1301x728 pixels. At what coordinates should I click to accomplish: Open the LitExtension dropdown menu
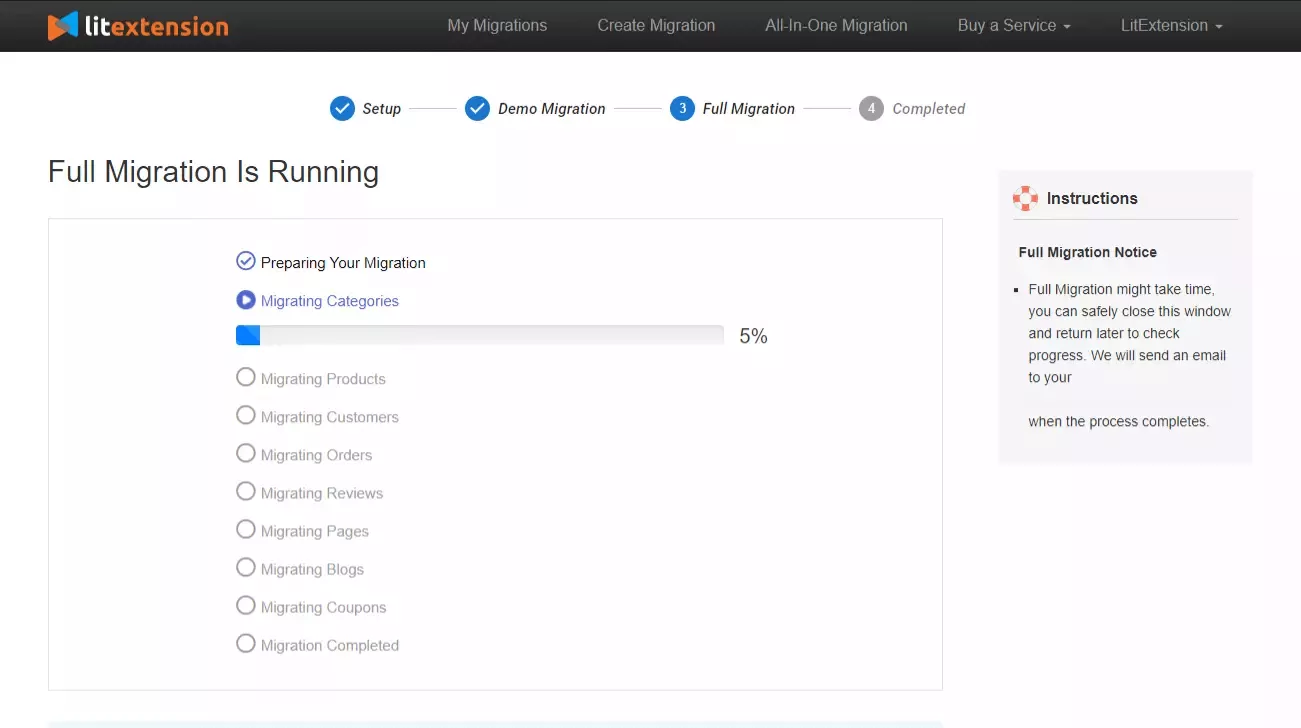tap(1171, 26)
